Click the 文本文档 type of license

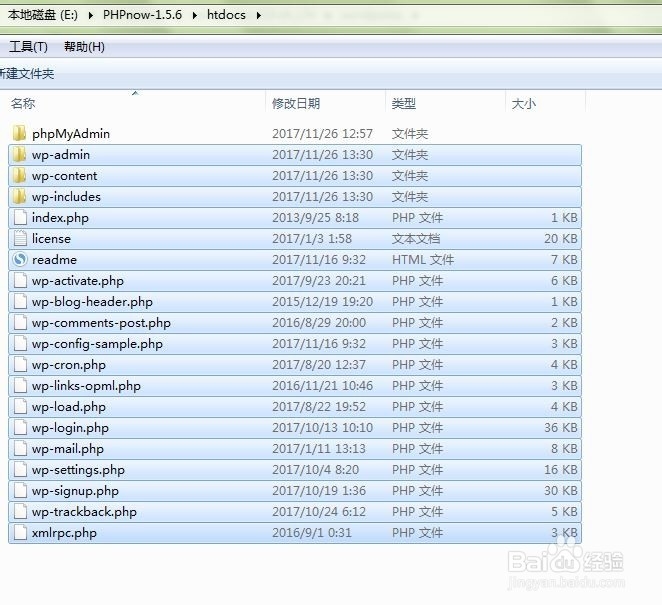(416, 239)
